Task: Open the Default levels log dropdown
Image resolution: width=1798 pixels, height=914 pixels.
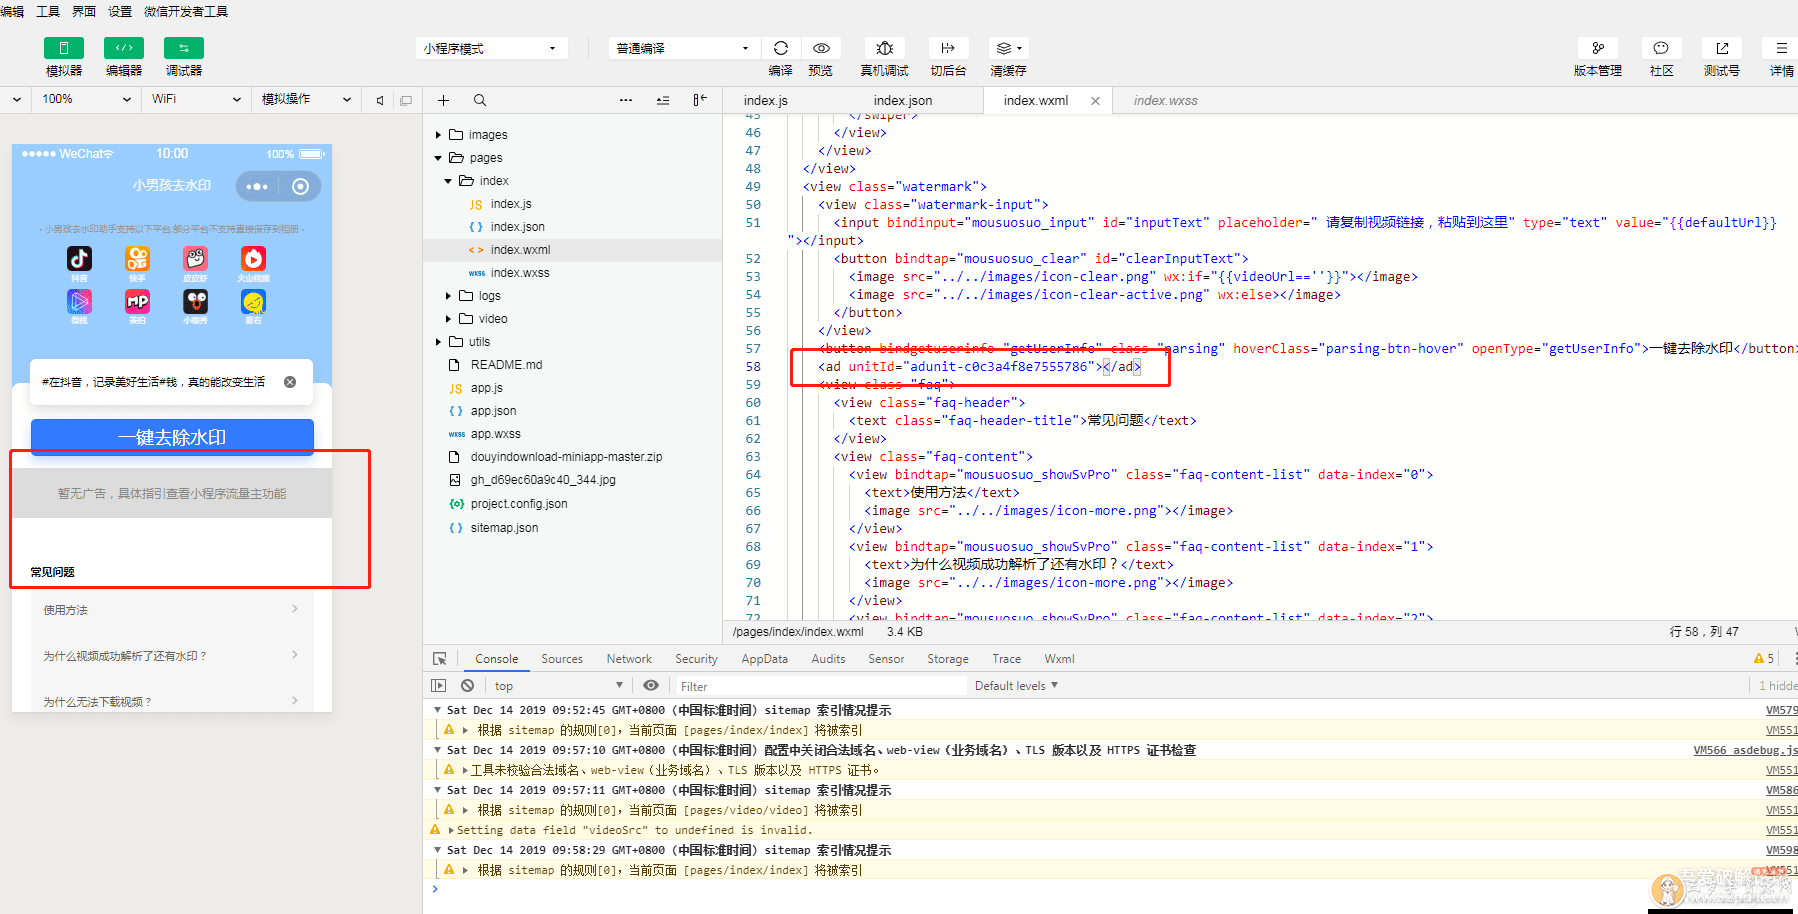Action: pos(1016,686)
